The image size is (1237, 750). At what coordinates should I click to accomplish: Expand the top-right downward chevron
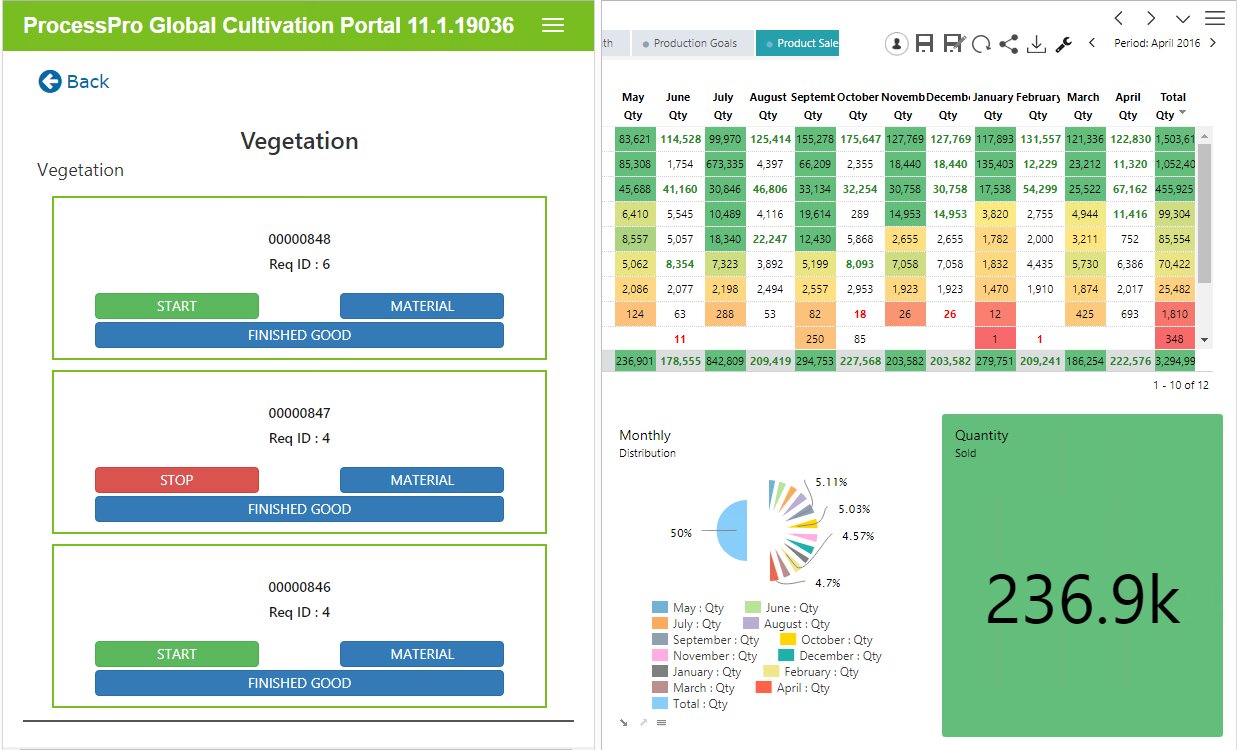pos(1183,18)
